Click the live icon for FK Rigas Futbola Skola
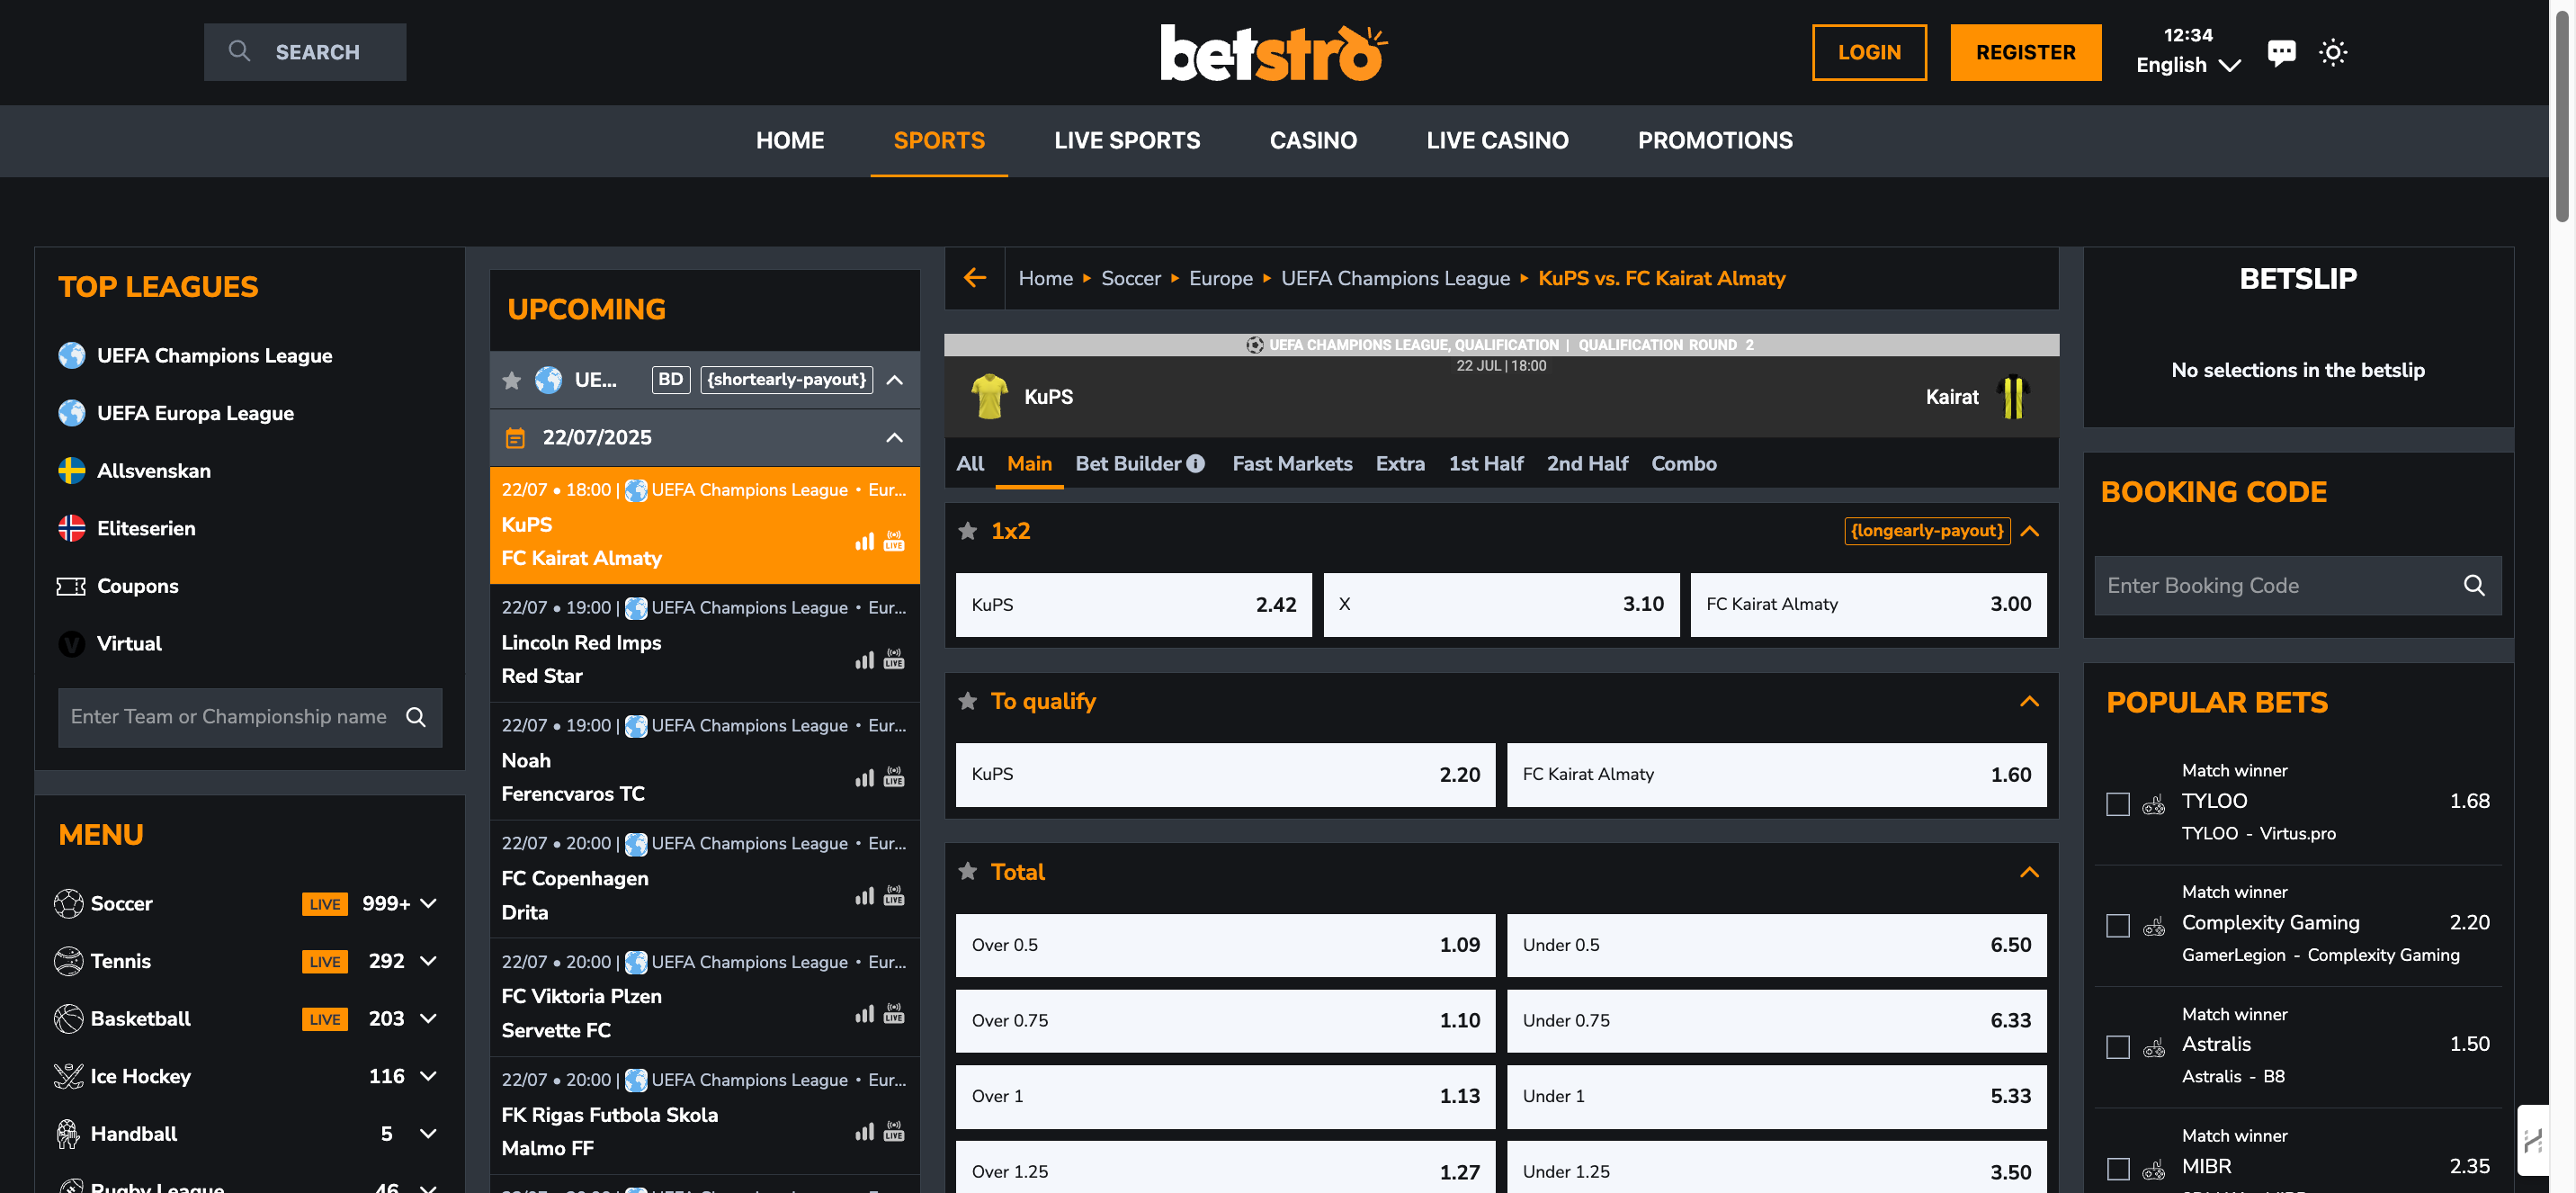This screenshot has height=1193, width=2576. coord(894,1131)
